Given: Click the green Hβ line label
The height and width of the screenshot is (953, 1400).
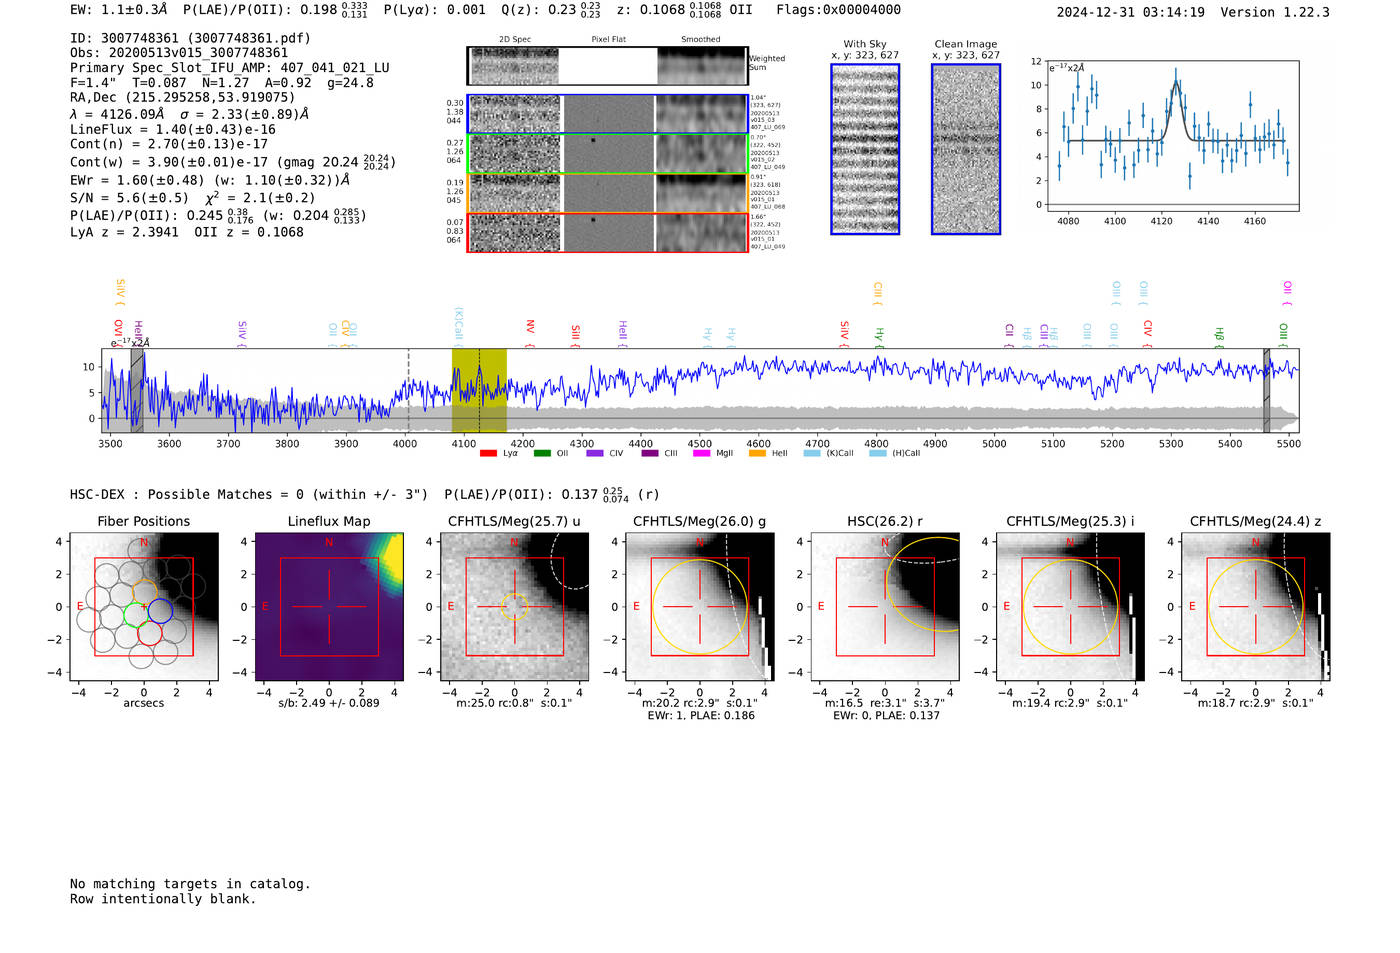Looking at the screenshot, I should pyautogui.click(x=1219, y=336).
